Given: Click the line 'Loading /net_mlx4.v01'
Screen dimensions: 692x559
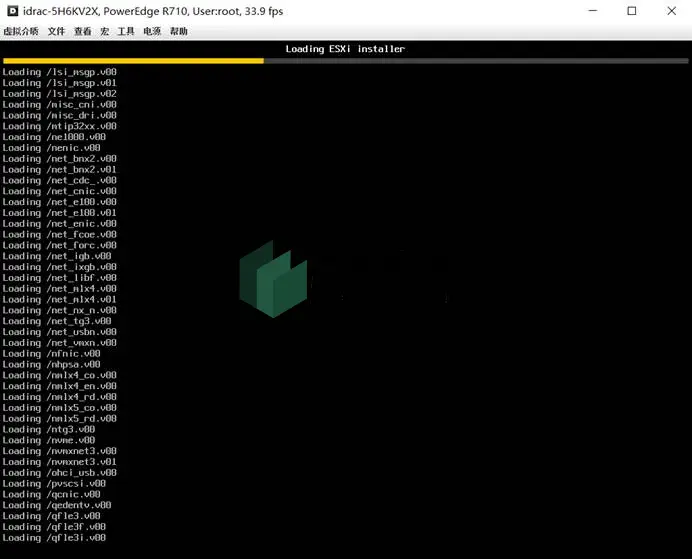Looking at the screenshot, I should pos(60,300).
